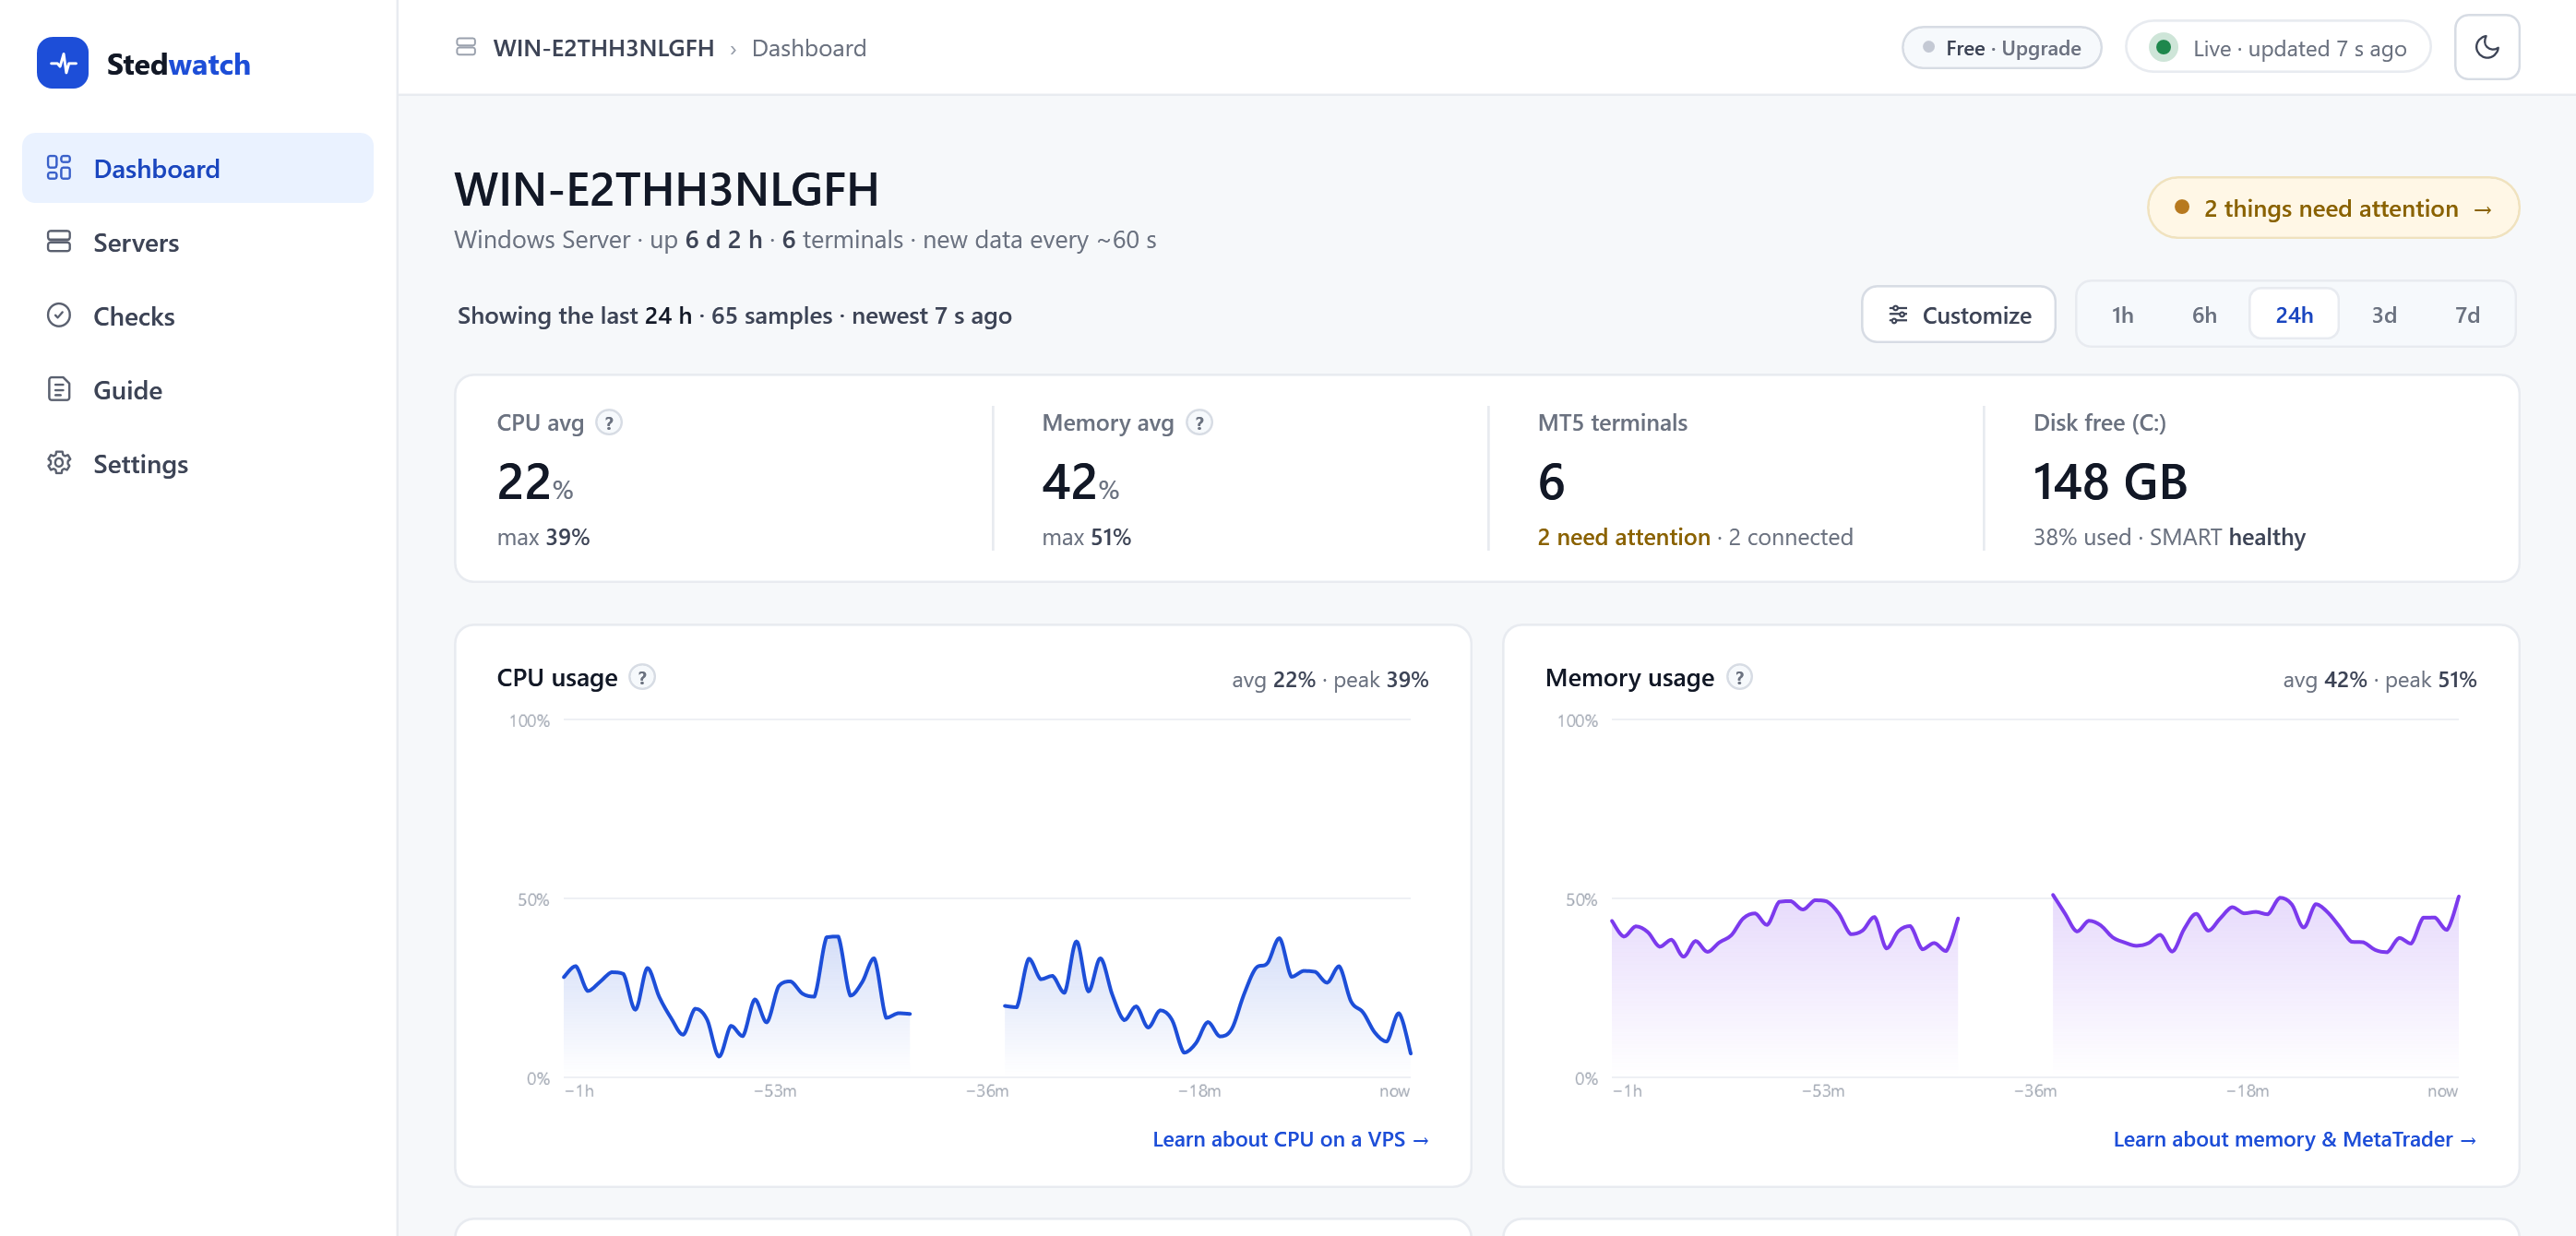Click the Stedwatch pulse logo icon
This screenshot has height=1236, width=2576.
click(x=62, y=63)
